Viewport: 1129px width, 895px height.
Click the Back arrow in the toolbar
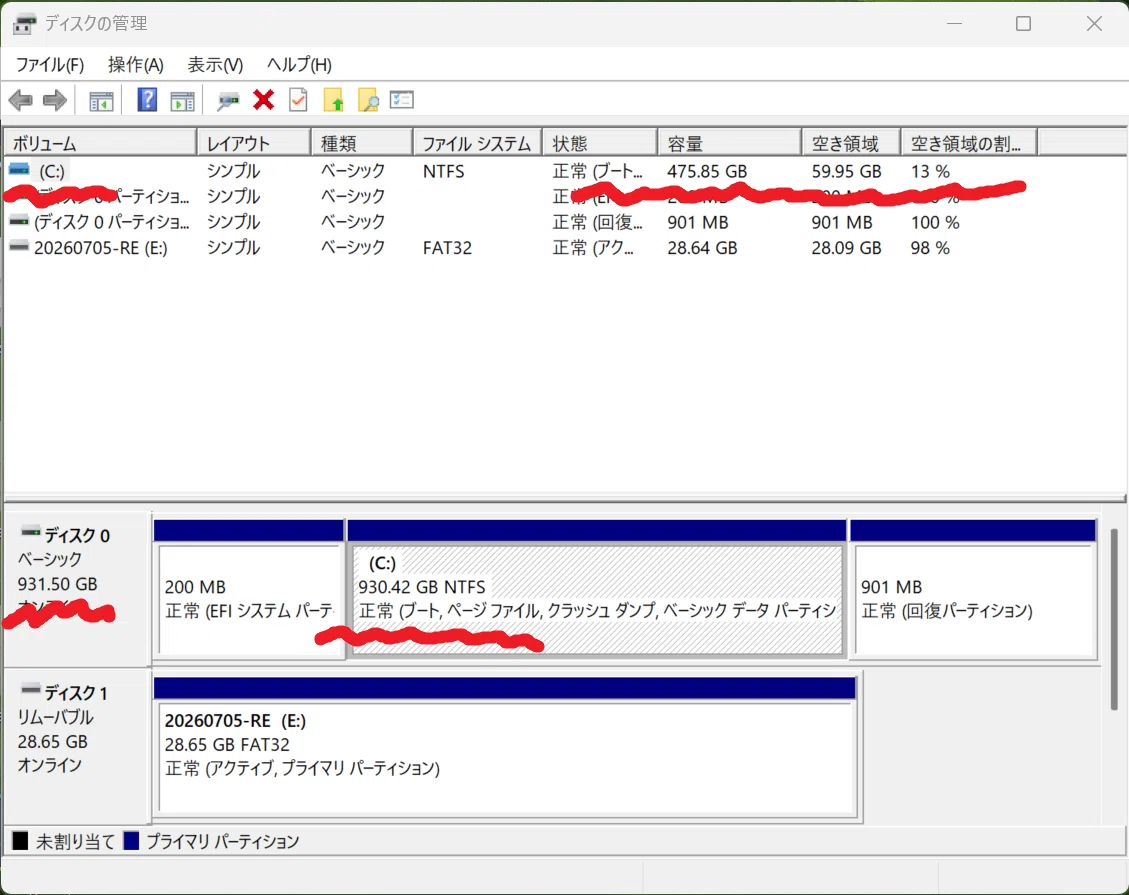[21, 100]
